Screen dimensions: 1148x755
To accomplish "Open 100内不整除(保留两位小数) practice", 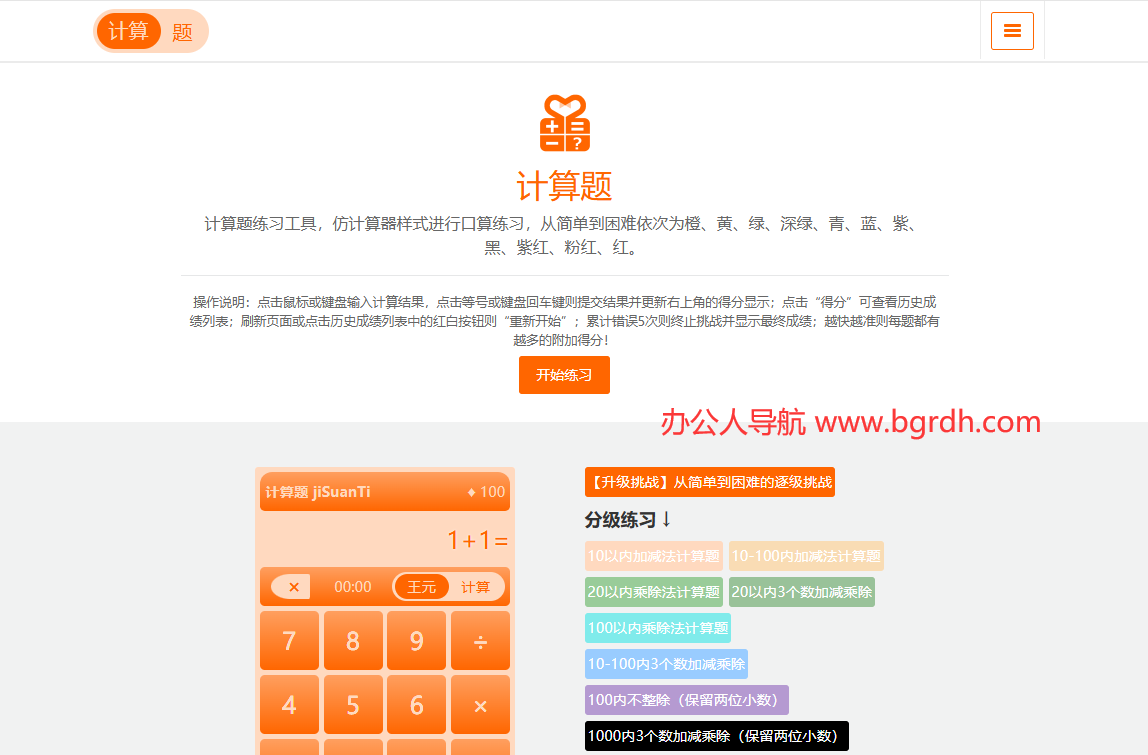I will click(687, 699).
